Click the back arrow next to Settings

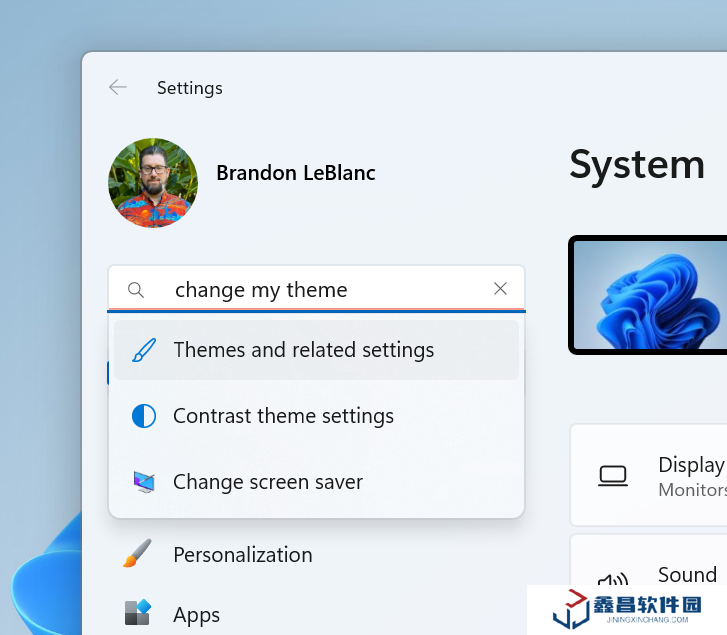click(118, 88)
